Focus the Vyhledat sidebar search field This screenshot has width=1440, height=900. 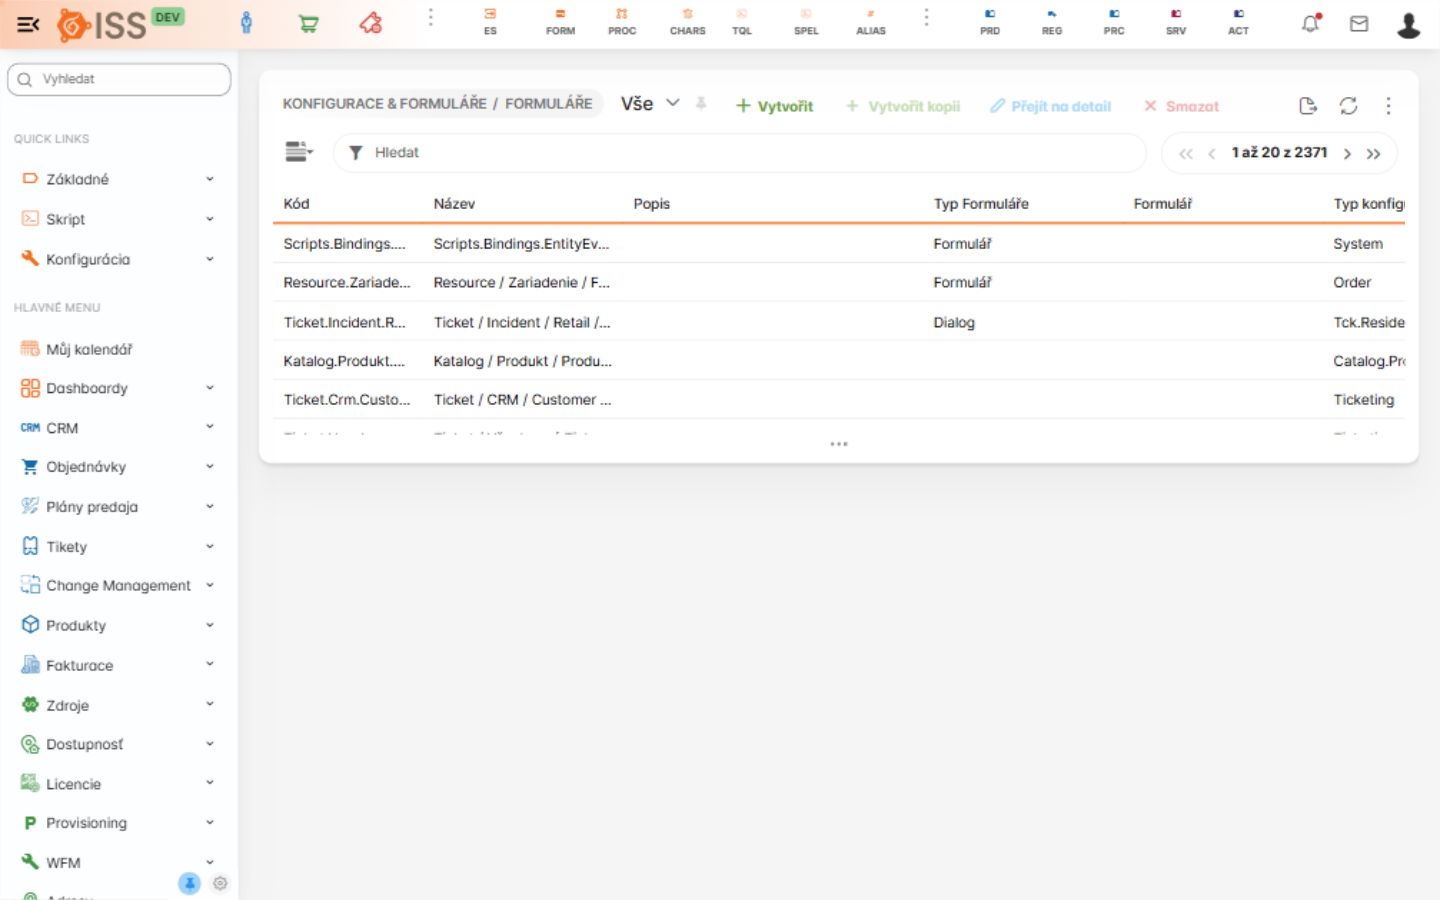119,79
